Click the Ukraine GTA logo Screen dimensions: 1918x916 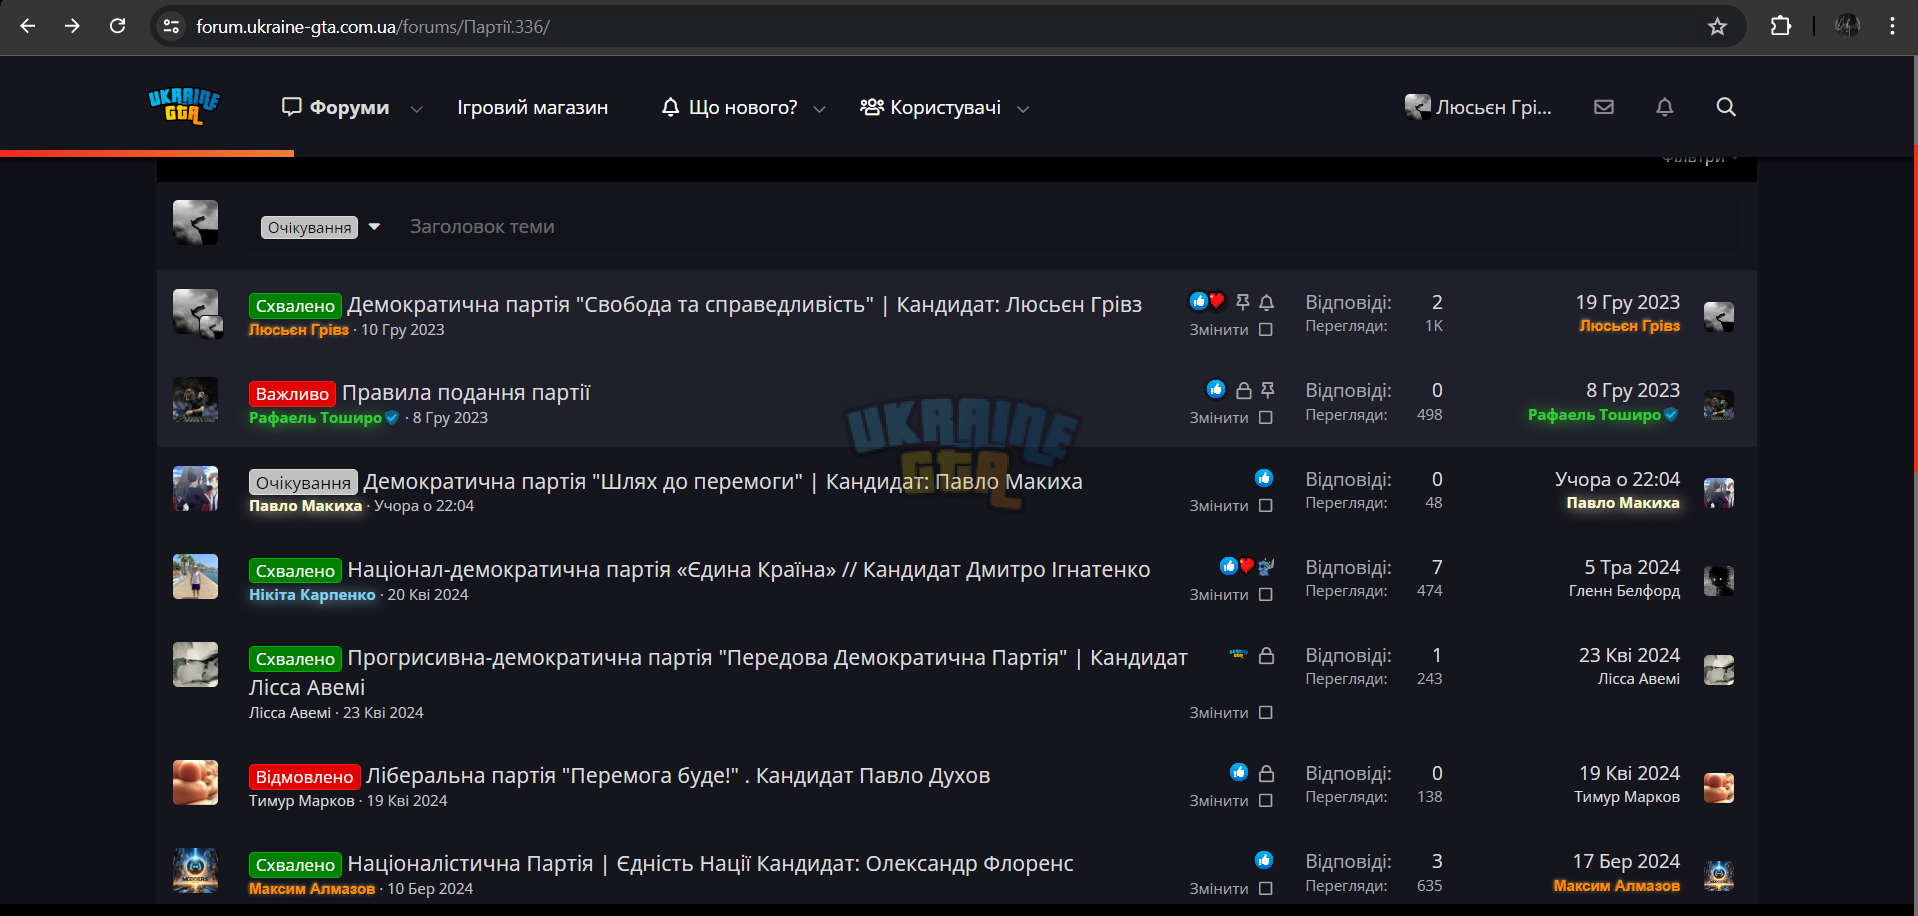click(x=184, y=106)
